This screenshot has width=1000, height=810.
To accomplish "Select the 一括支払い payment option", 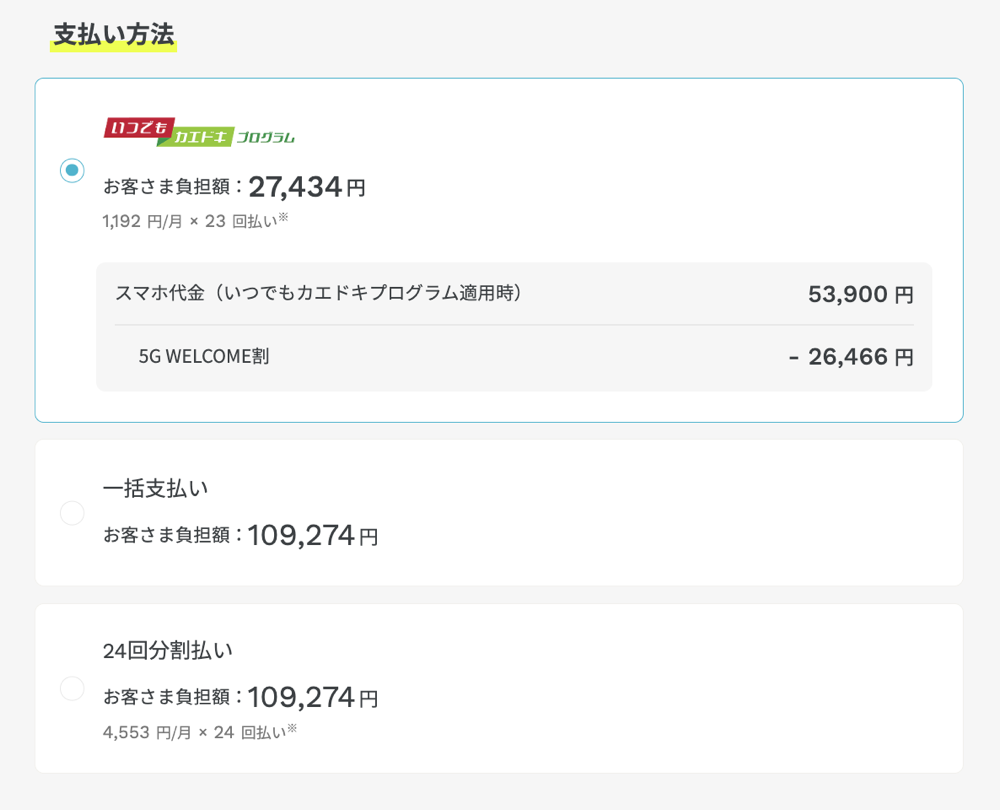I will (72, 513).
